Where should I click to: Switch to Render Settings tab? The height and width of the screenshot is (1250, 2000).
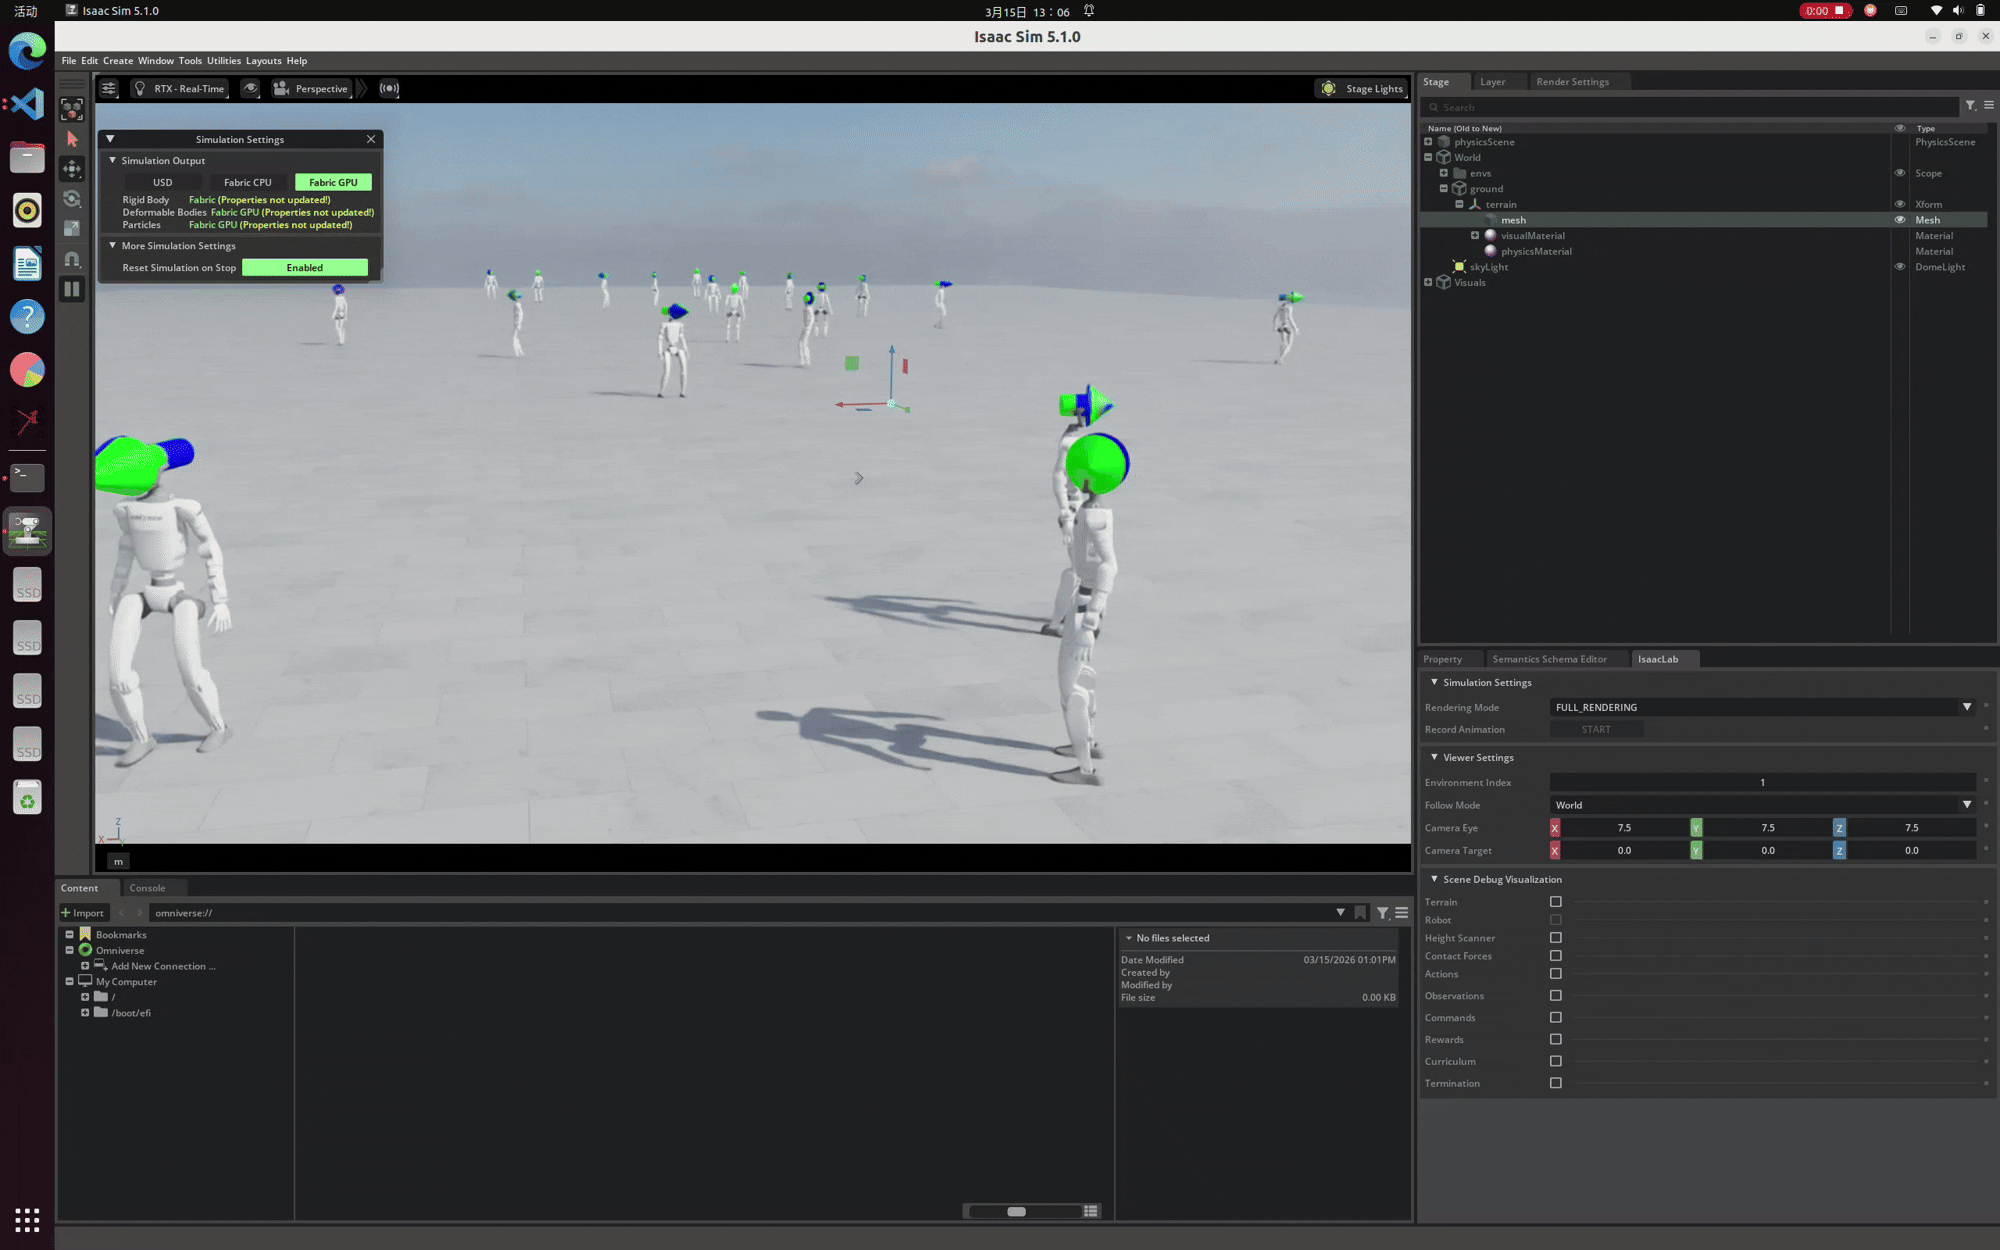[1572, 82]
